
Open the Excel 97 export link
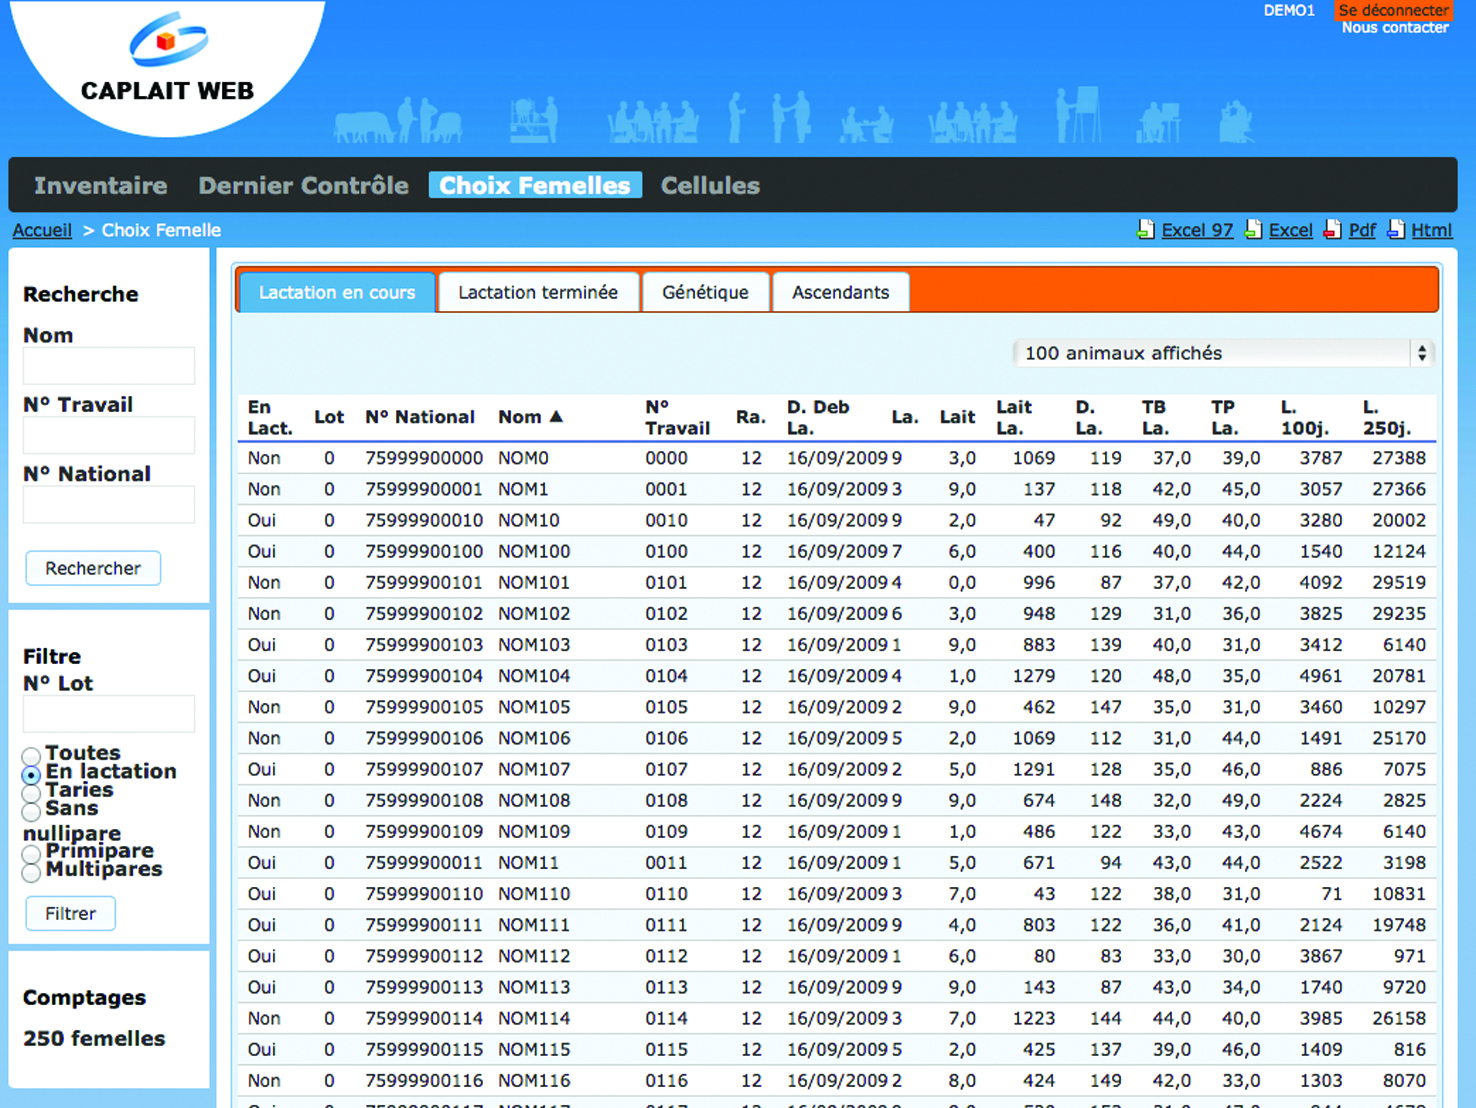[1197, 230]
